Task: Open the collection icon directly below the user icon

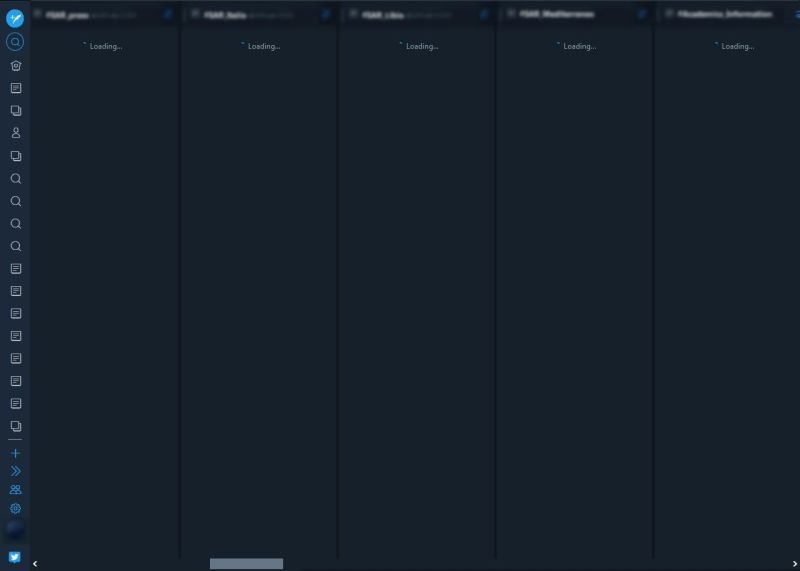Action: [x=16, y=156]
